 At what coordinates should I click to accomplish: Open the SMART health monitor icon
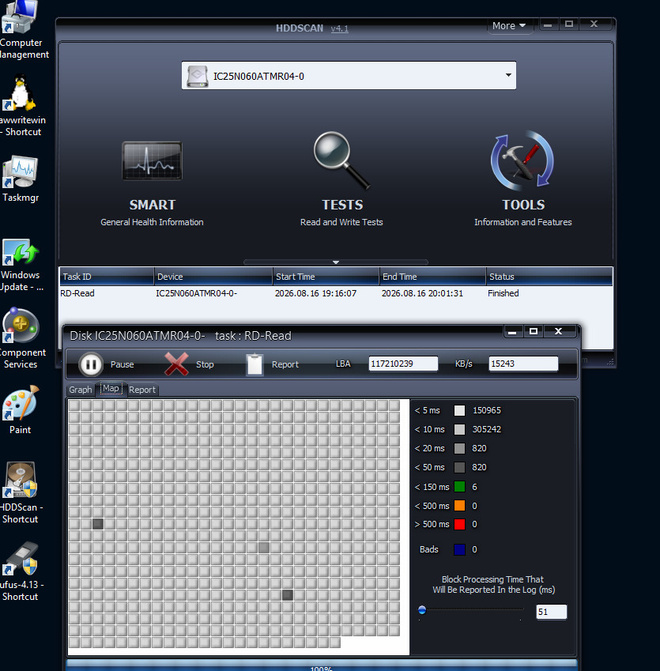tap(152, 161)
